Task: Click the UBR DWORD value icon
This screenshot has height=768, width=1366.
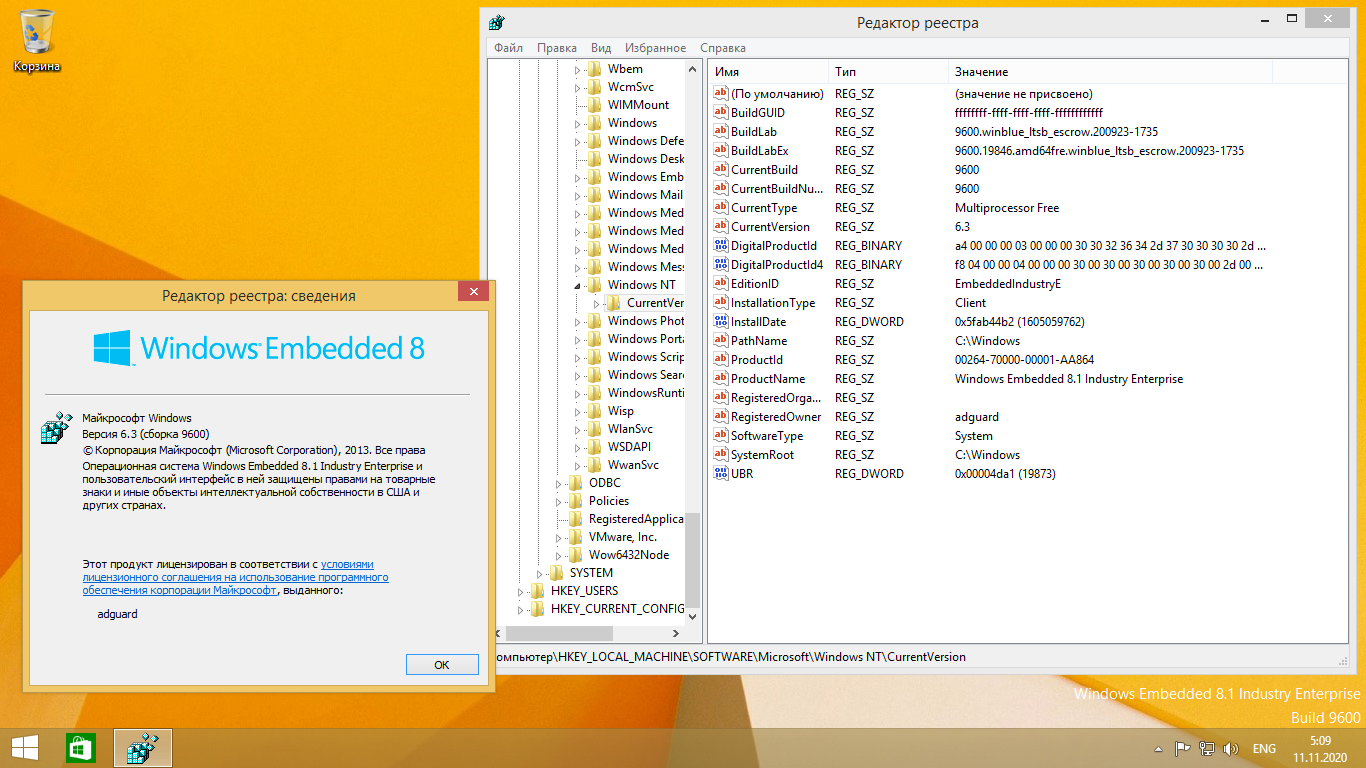Action: point(721,473)
